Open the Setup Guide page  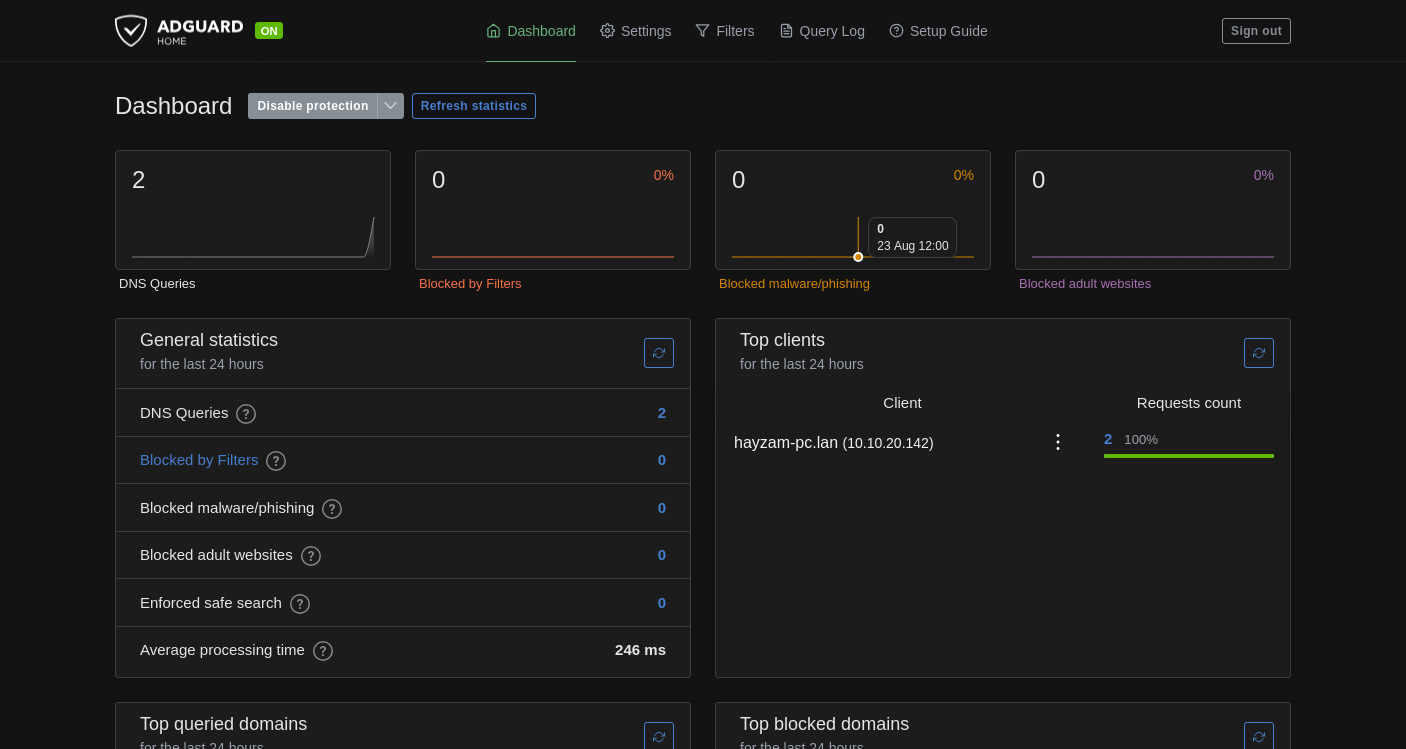(938, 31)
